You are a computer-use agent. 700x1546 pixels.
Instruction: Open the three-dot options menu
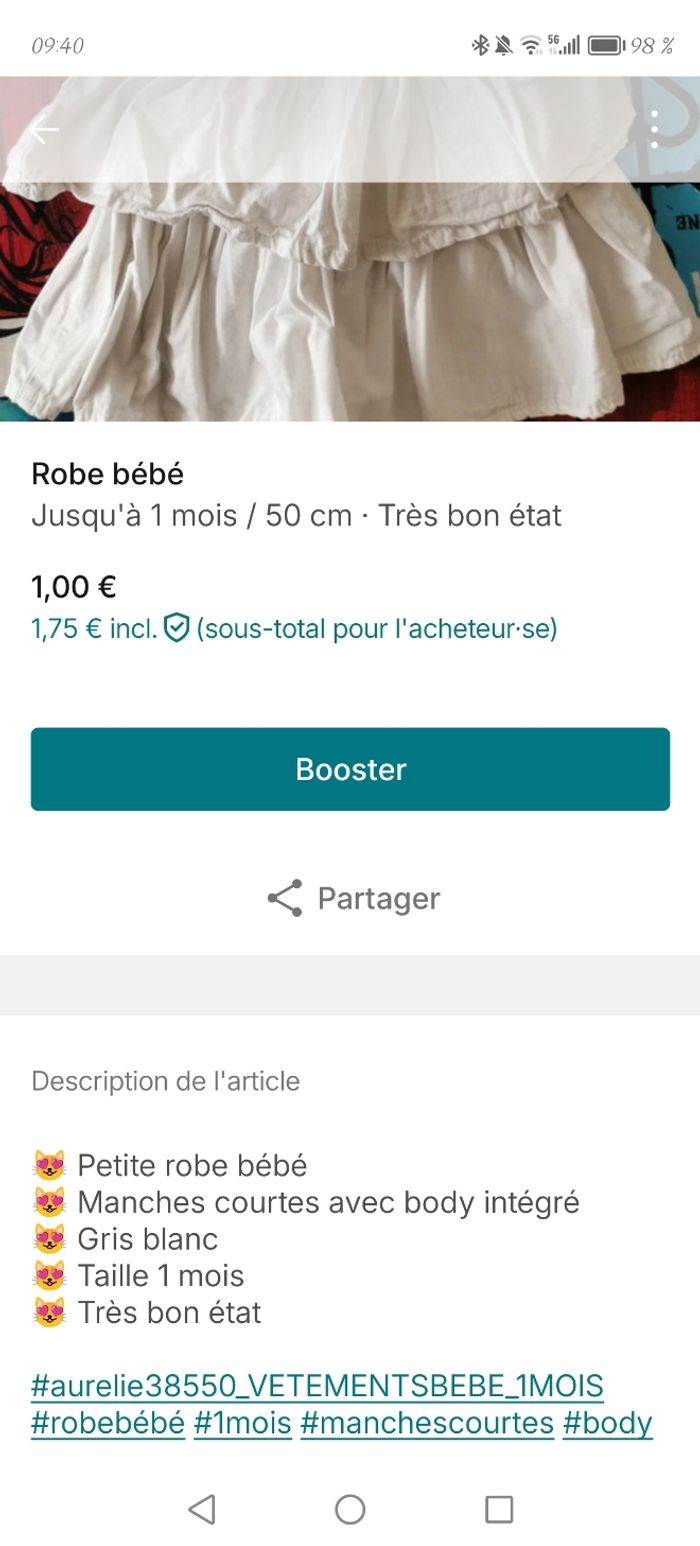click(x=656, y=129)
